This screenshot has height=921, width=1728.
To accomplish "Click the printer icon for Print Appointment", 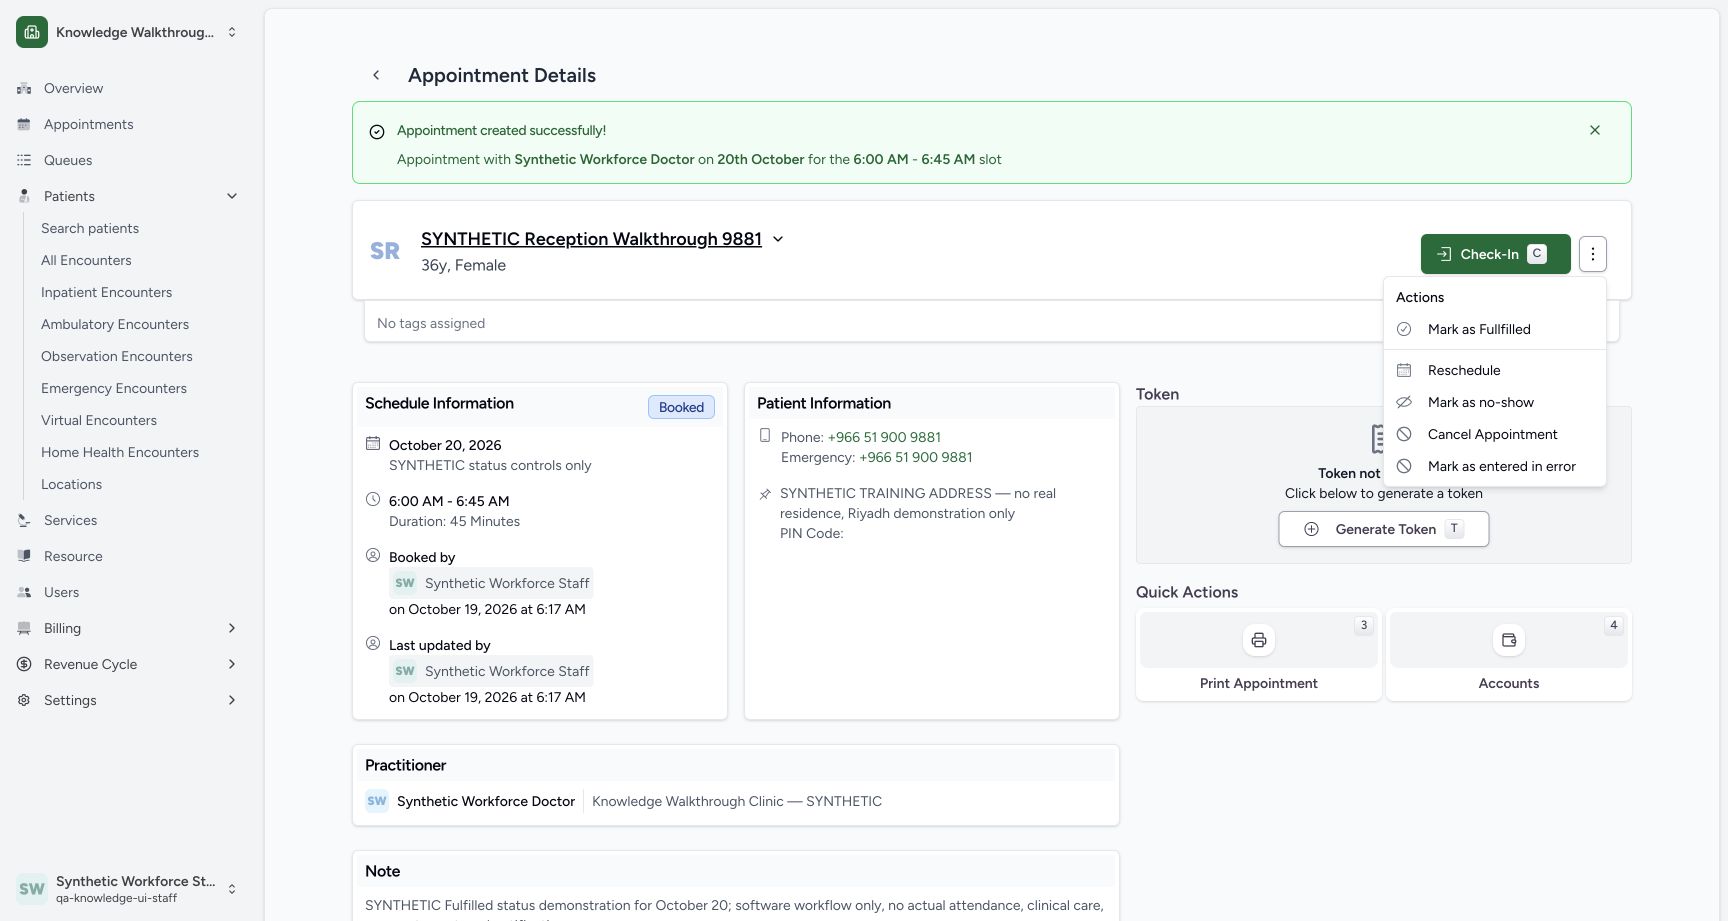I will pyautogui.click(x=1259, y=640).
